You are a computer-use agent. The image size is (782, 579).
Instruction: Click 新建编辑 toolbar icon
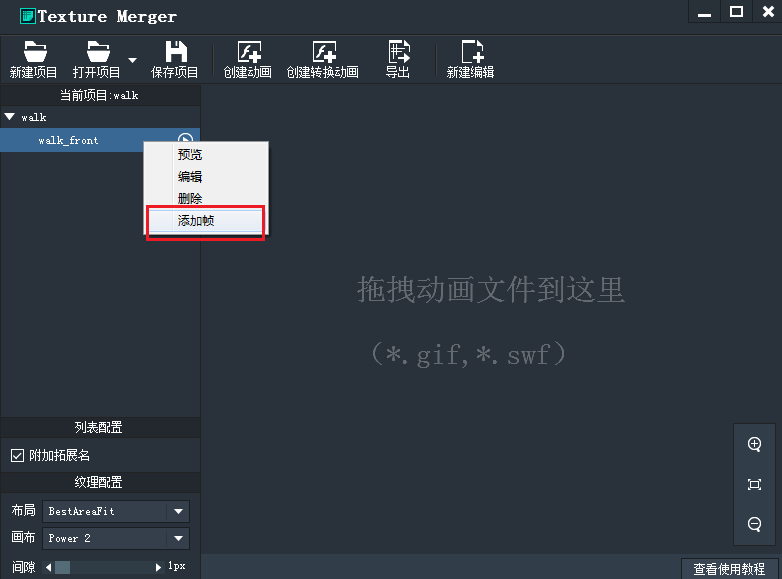(471, 59)
